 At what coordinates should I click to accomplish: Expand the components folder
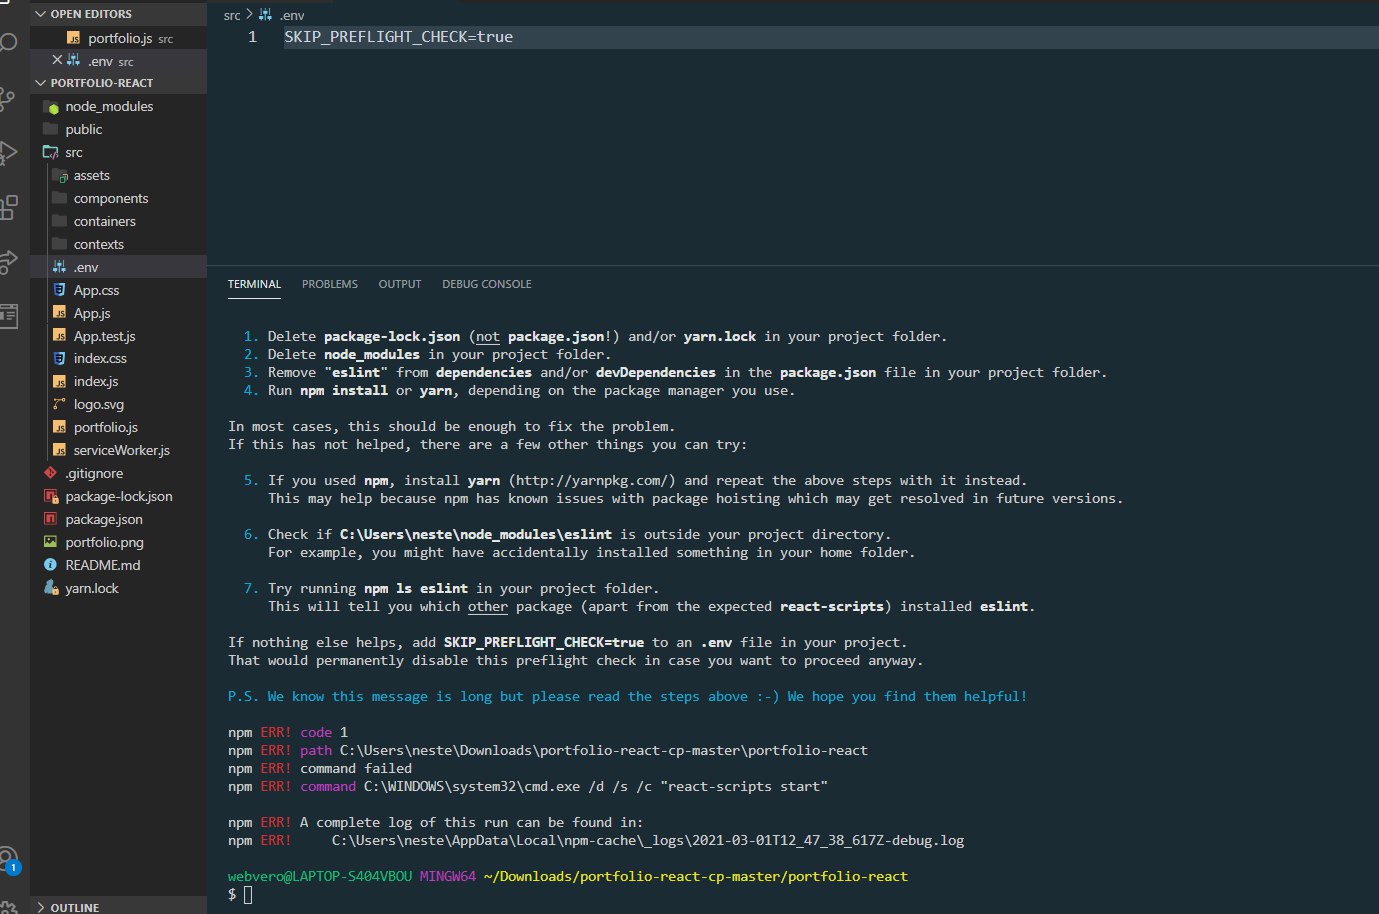coord(118,198)
